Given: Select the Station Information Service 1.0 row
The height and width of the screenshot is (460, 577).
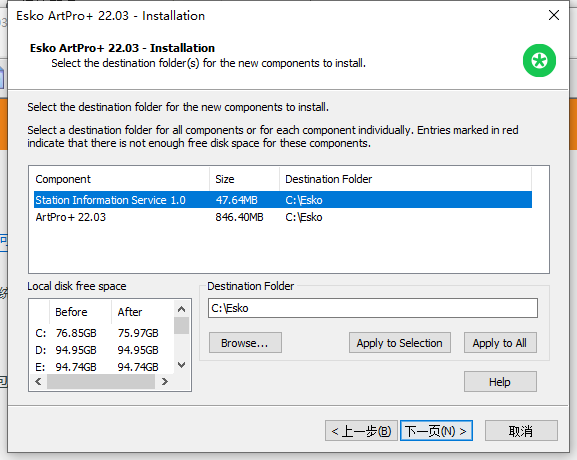Looking at the screenshot, I should coord(283,200).
